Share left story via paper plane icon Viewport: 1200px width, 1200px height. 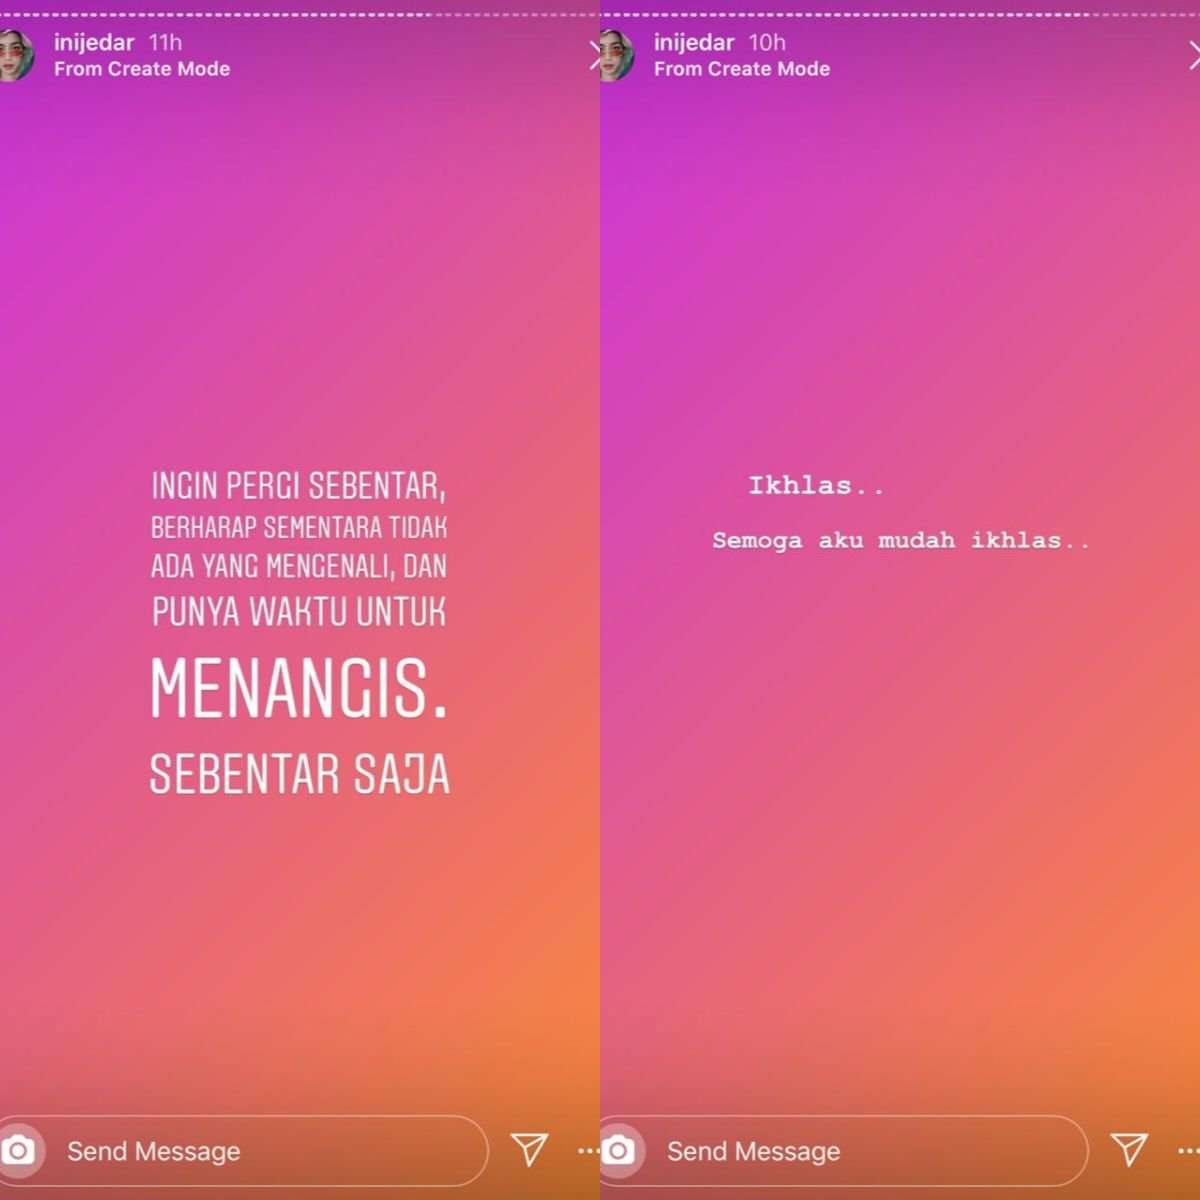tap(529, 1150)
